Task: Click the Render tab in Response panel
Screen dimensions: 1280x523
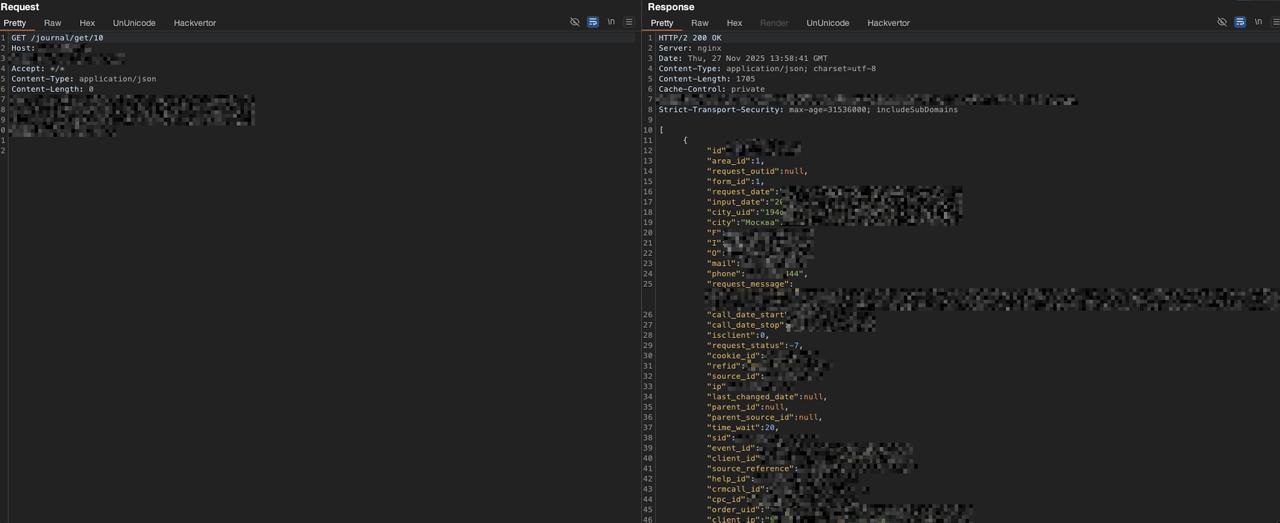Action: [774, 23]
